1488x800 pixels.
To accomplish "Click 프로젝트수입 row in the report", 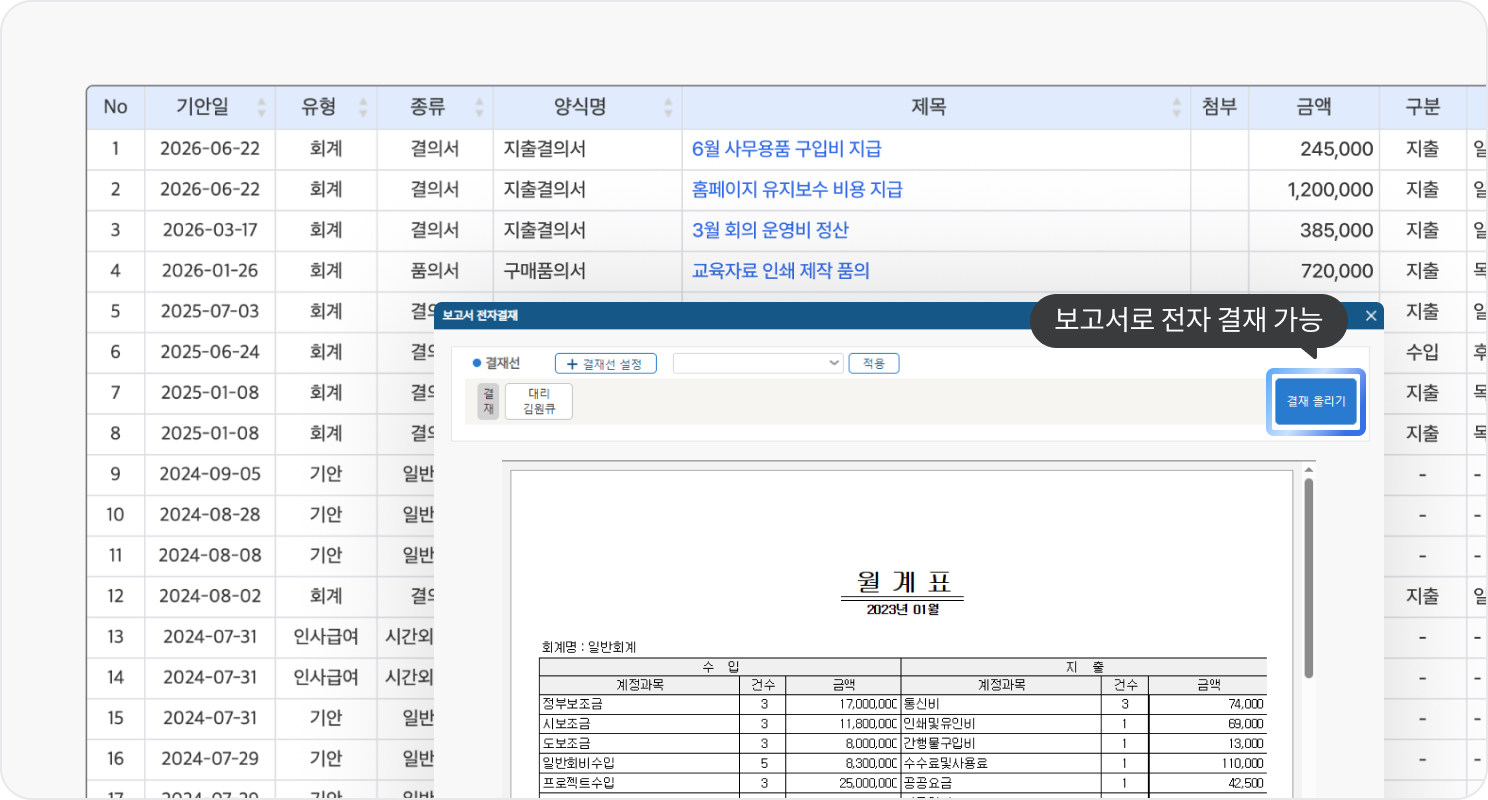I will coord(720,782).
